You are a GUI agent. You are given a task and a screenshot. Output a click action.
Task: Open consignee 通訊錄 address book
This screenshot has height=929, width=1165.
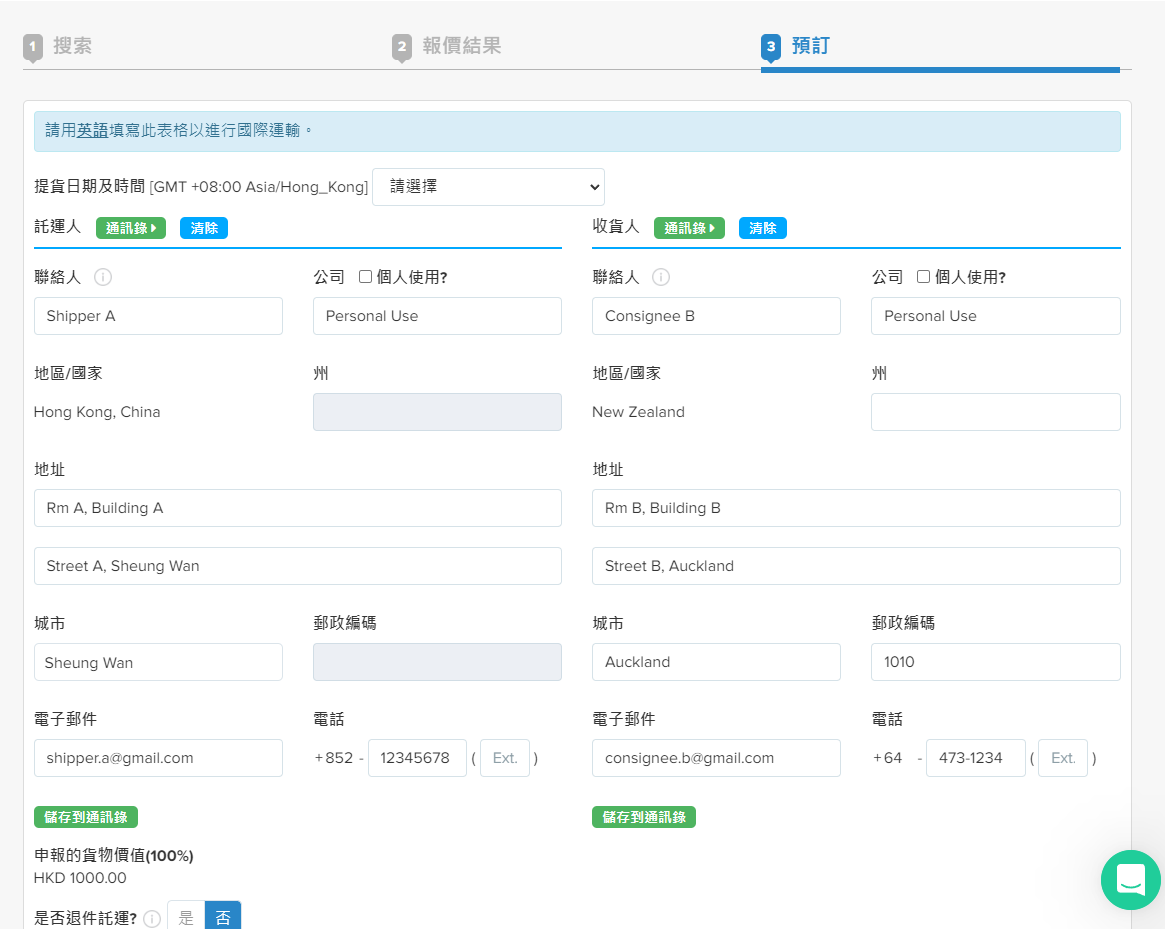click(689, 228)
